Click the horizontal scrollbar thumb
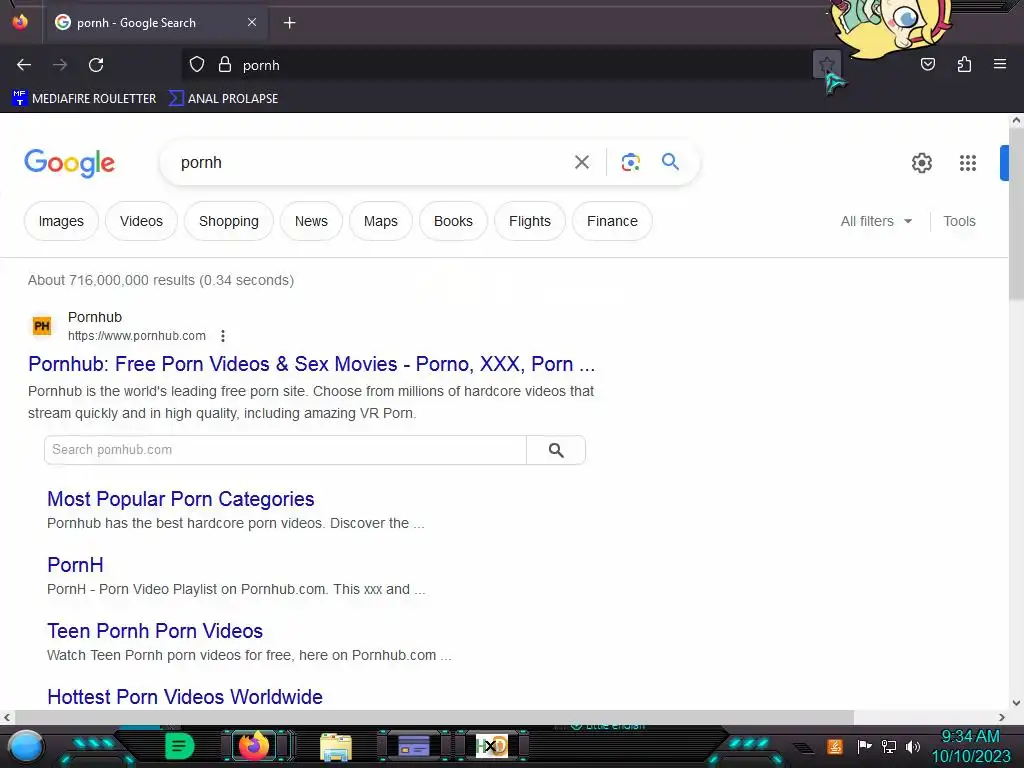 434,717
